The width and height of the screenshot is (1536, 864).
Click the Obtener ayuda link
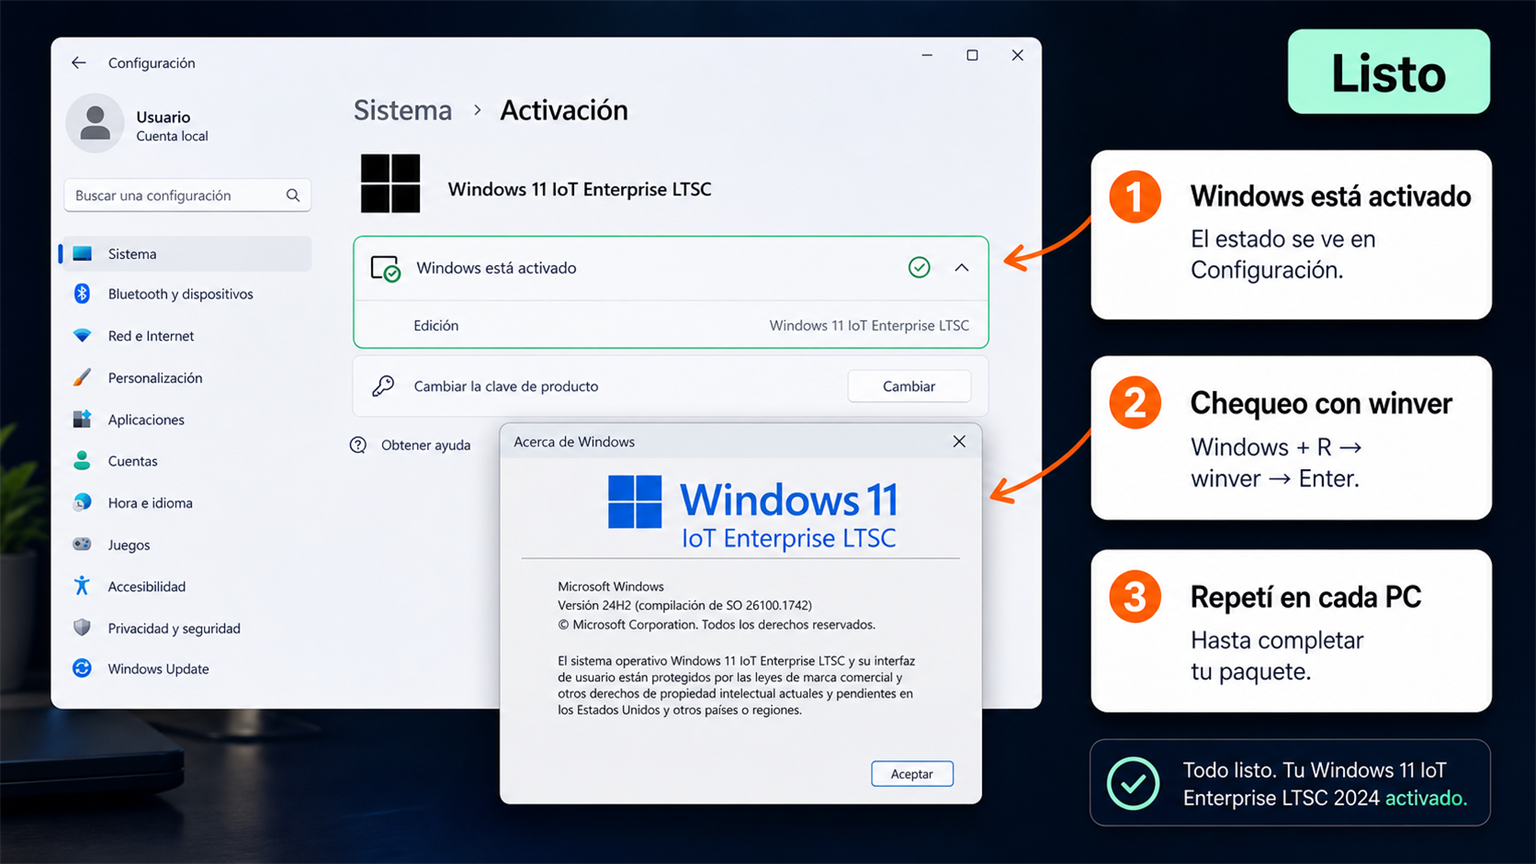pos(426,445)
